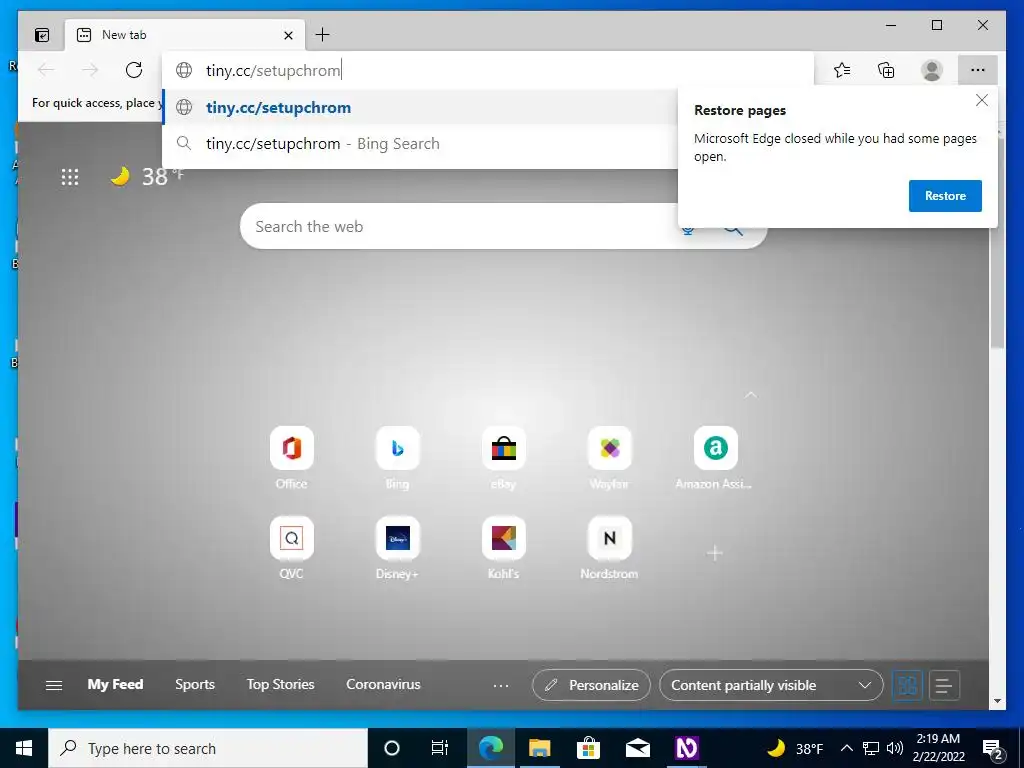This screenshot has height=768, width=1024.
Task: Open the notification center icon
Action: (993, 749)
